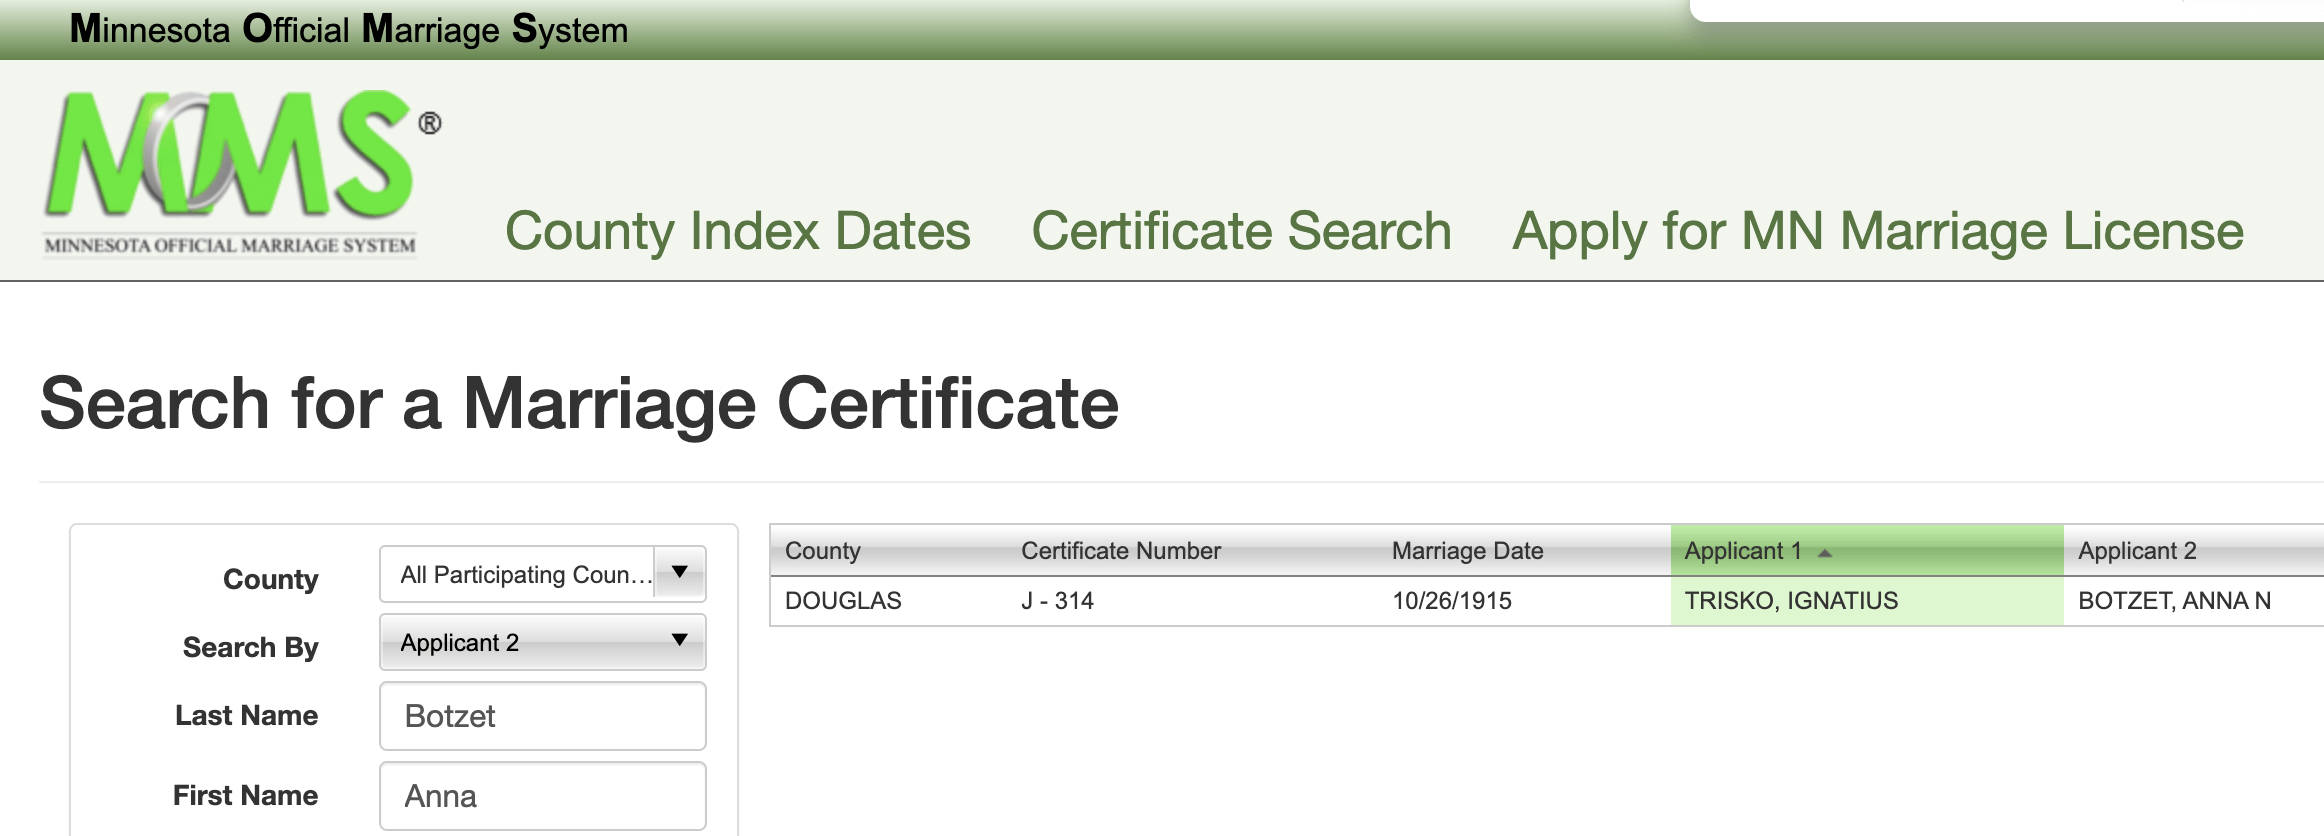The height and width of the screenshot is (836, 2324).
Task: Expand the Search By dropdown
Action: (x=542, y=642)
